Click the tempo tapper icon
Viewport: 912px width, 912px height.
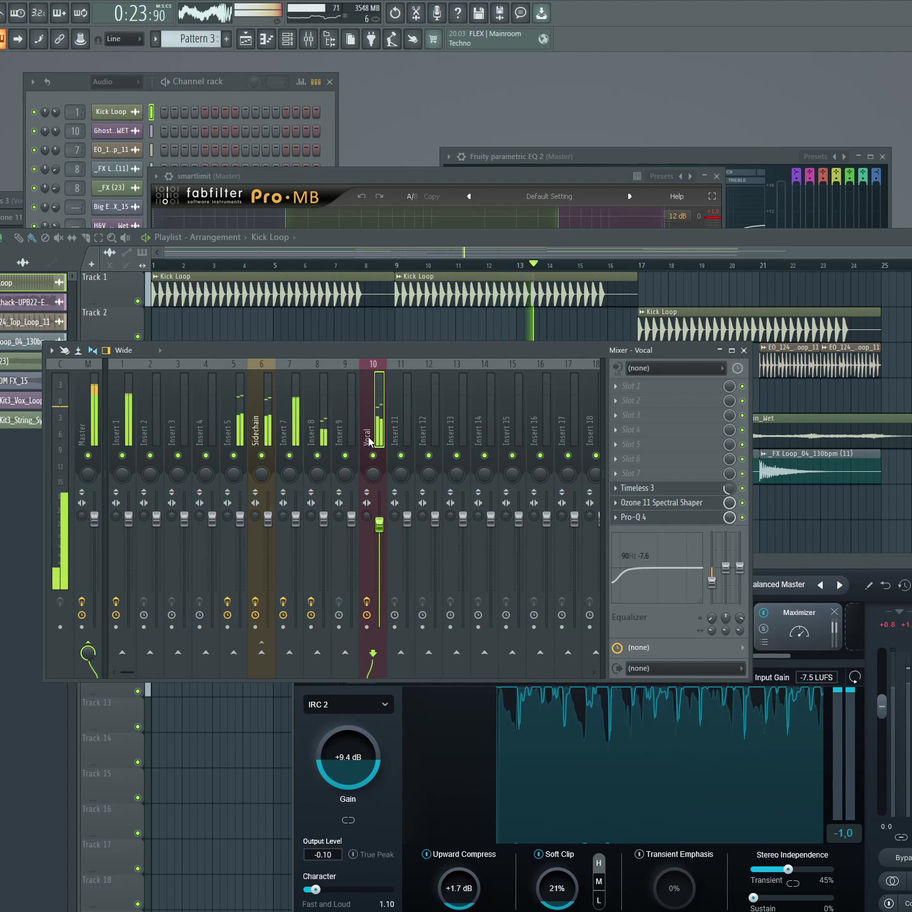click(x=392, y=39)
